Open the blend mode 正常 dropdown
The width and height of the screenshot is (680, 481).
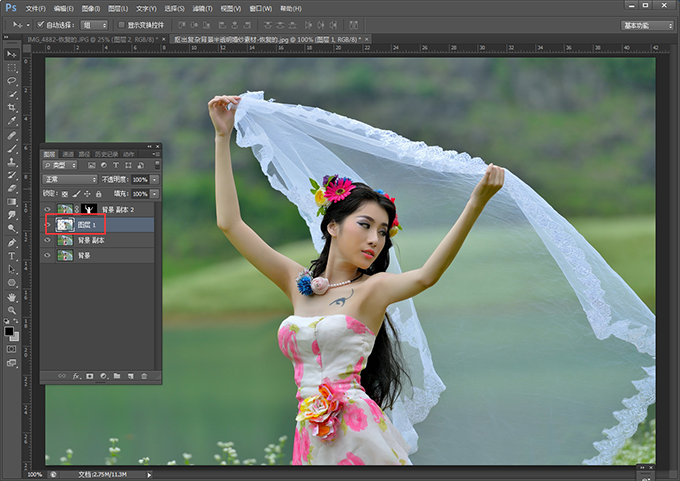point(72,179)
